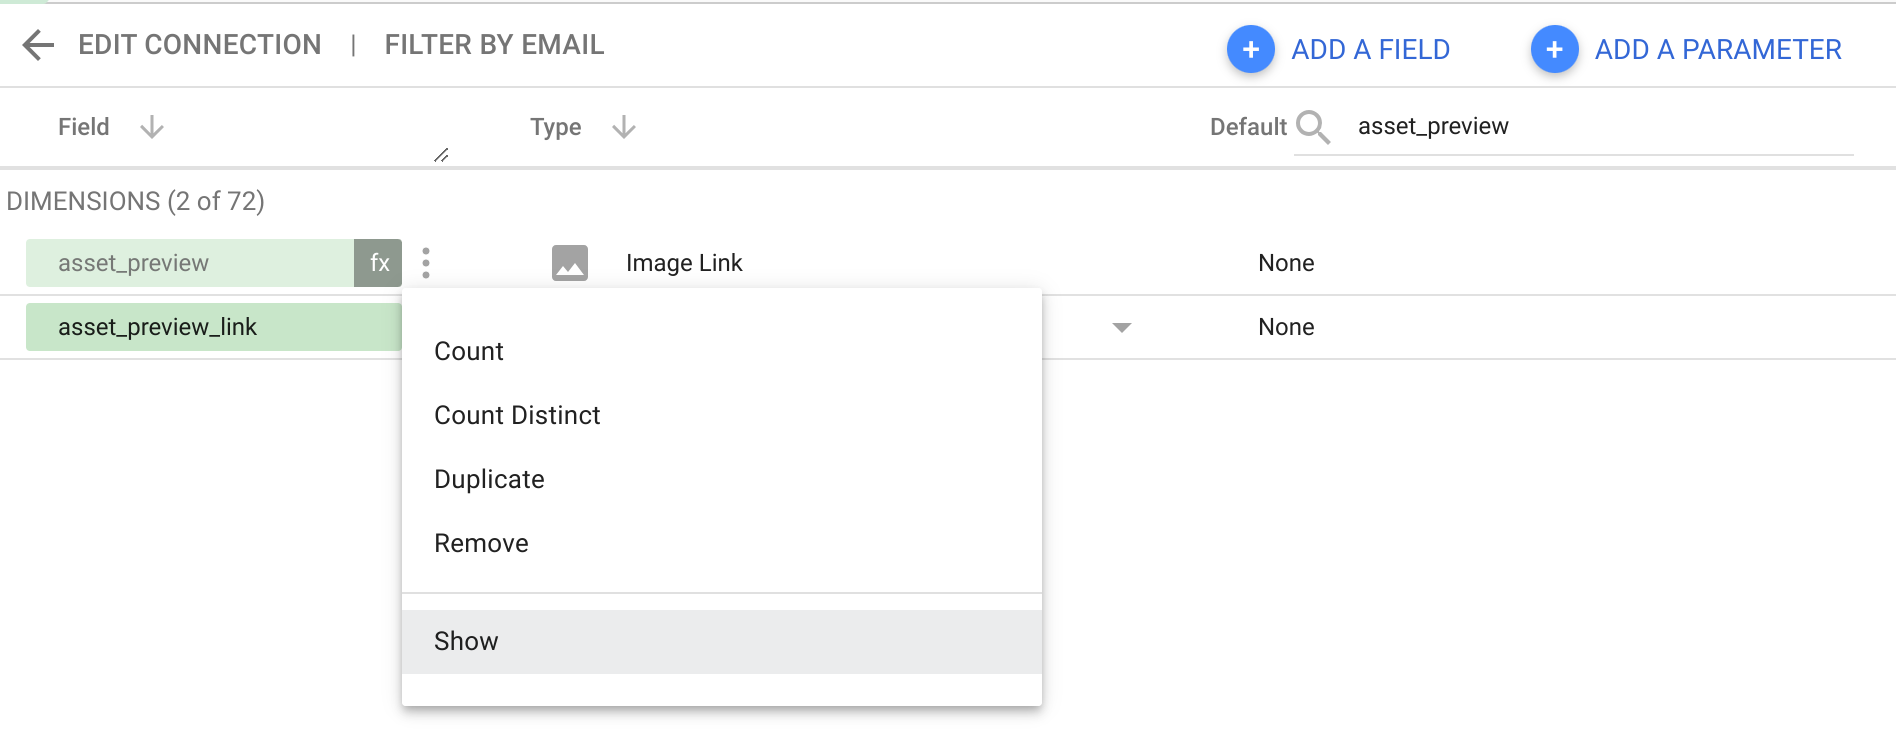Open the Image Link type selector
The width and height of the screenshot is (1896, 749).
pyautogui.click(x=684, y=263)
